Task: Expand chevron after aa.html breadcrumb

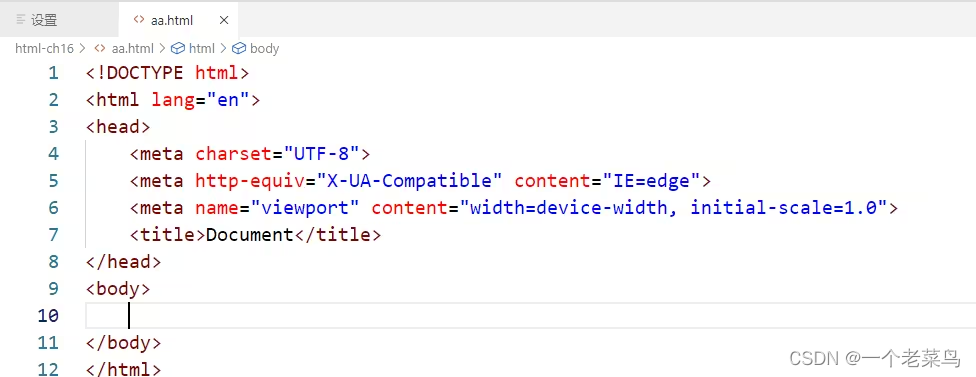Action: click(x=162, y=49)
